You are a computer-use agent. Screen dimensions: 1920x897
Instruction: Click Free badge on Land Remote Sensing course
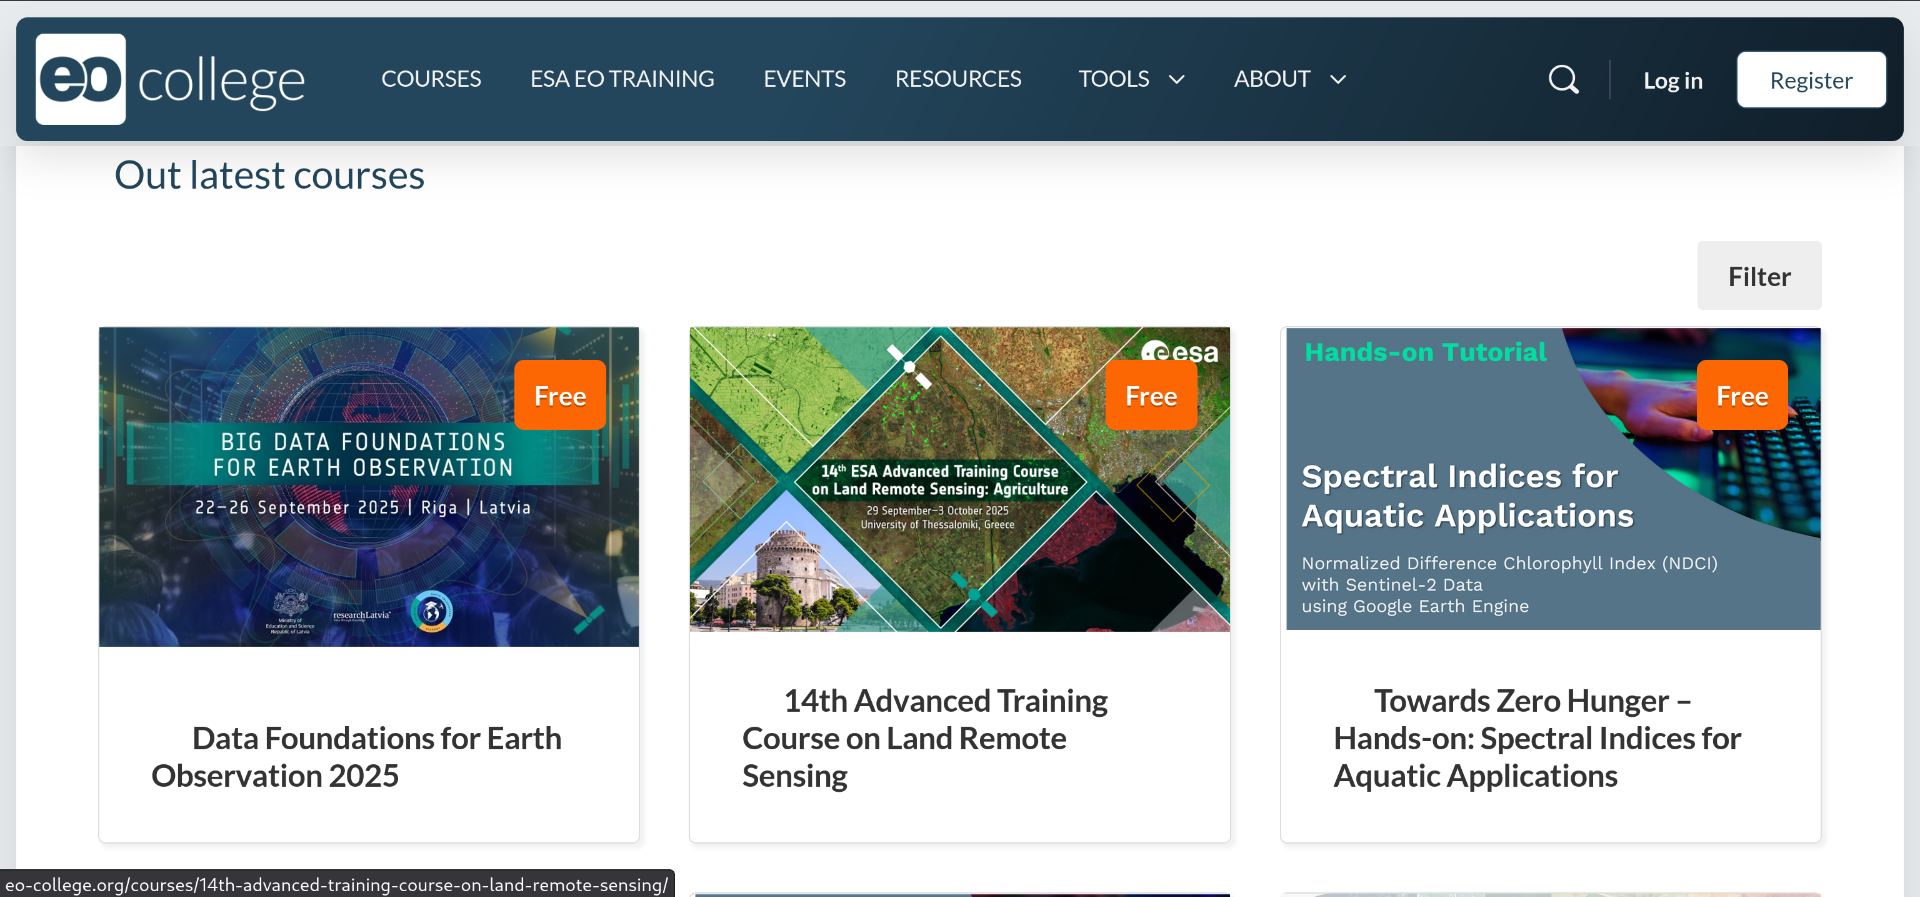pos(1150,396)
